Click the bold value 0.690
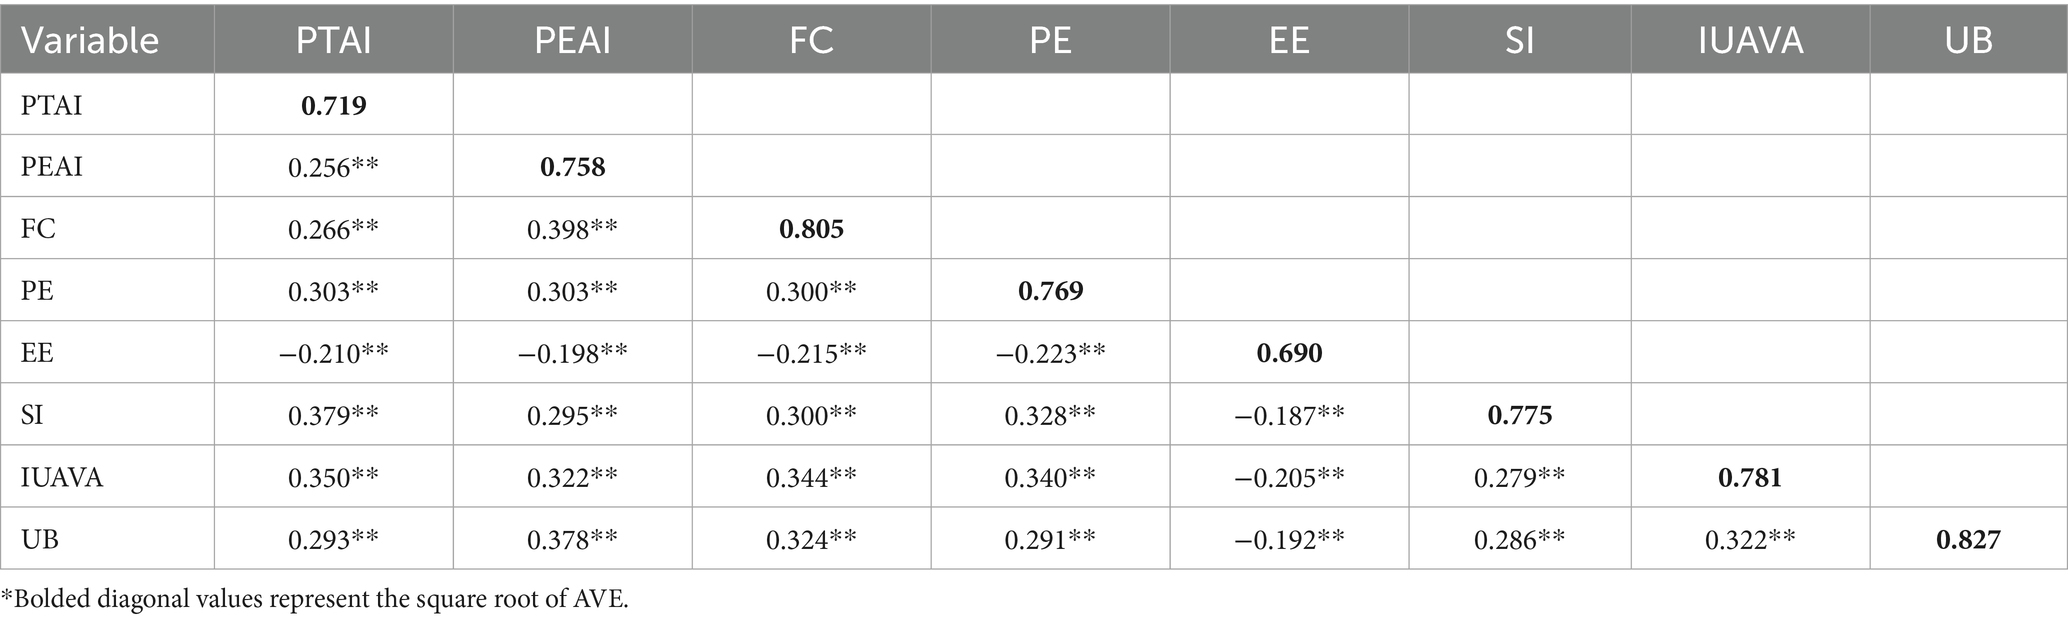 click(x=1289, y=353)
